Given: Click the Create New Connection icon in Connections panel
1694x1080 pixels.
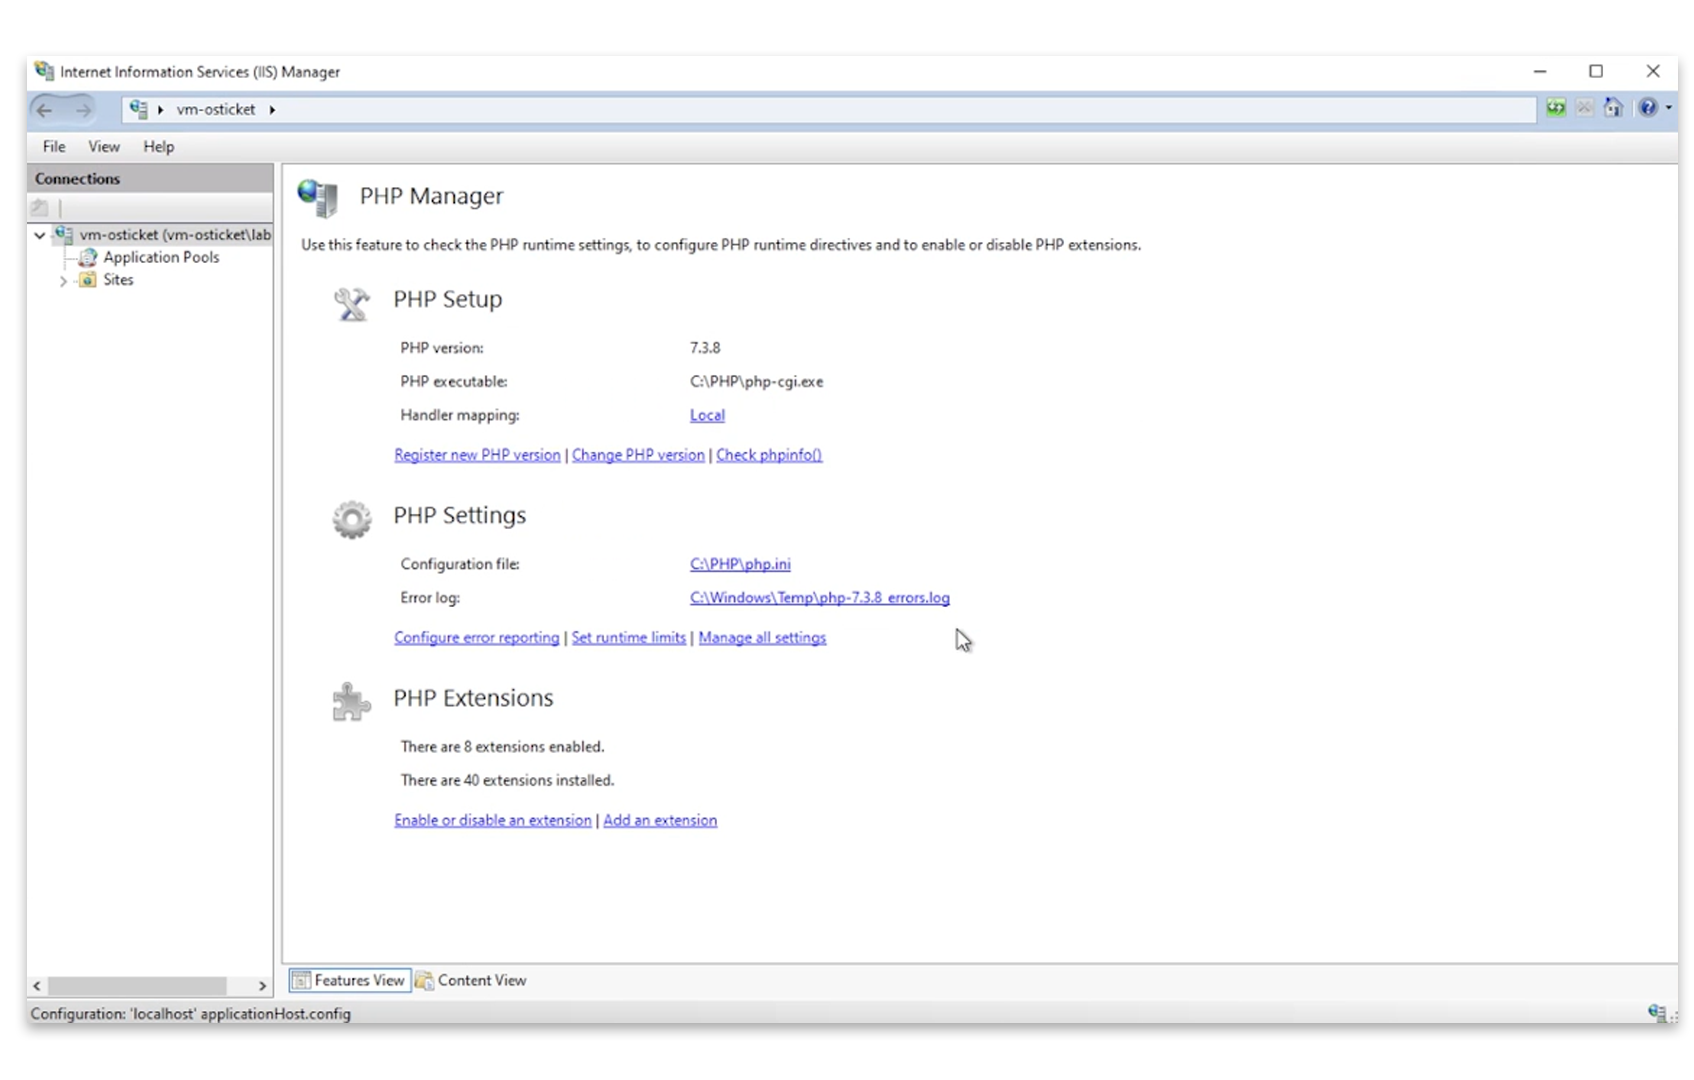Looking at the screenshot, I should (39, 207).
